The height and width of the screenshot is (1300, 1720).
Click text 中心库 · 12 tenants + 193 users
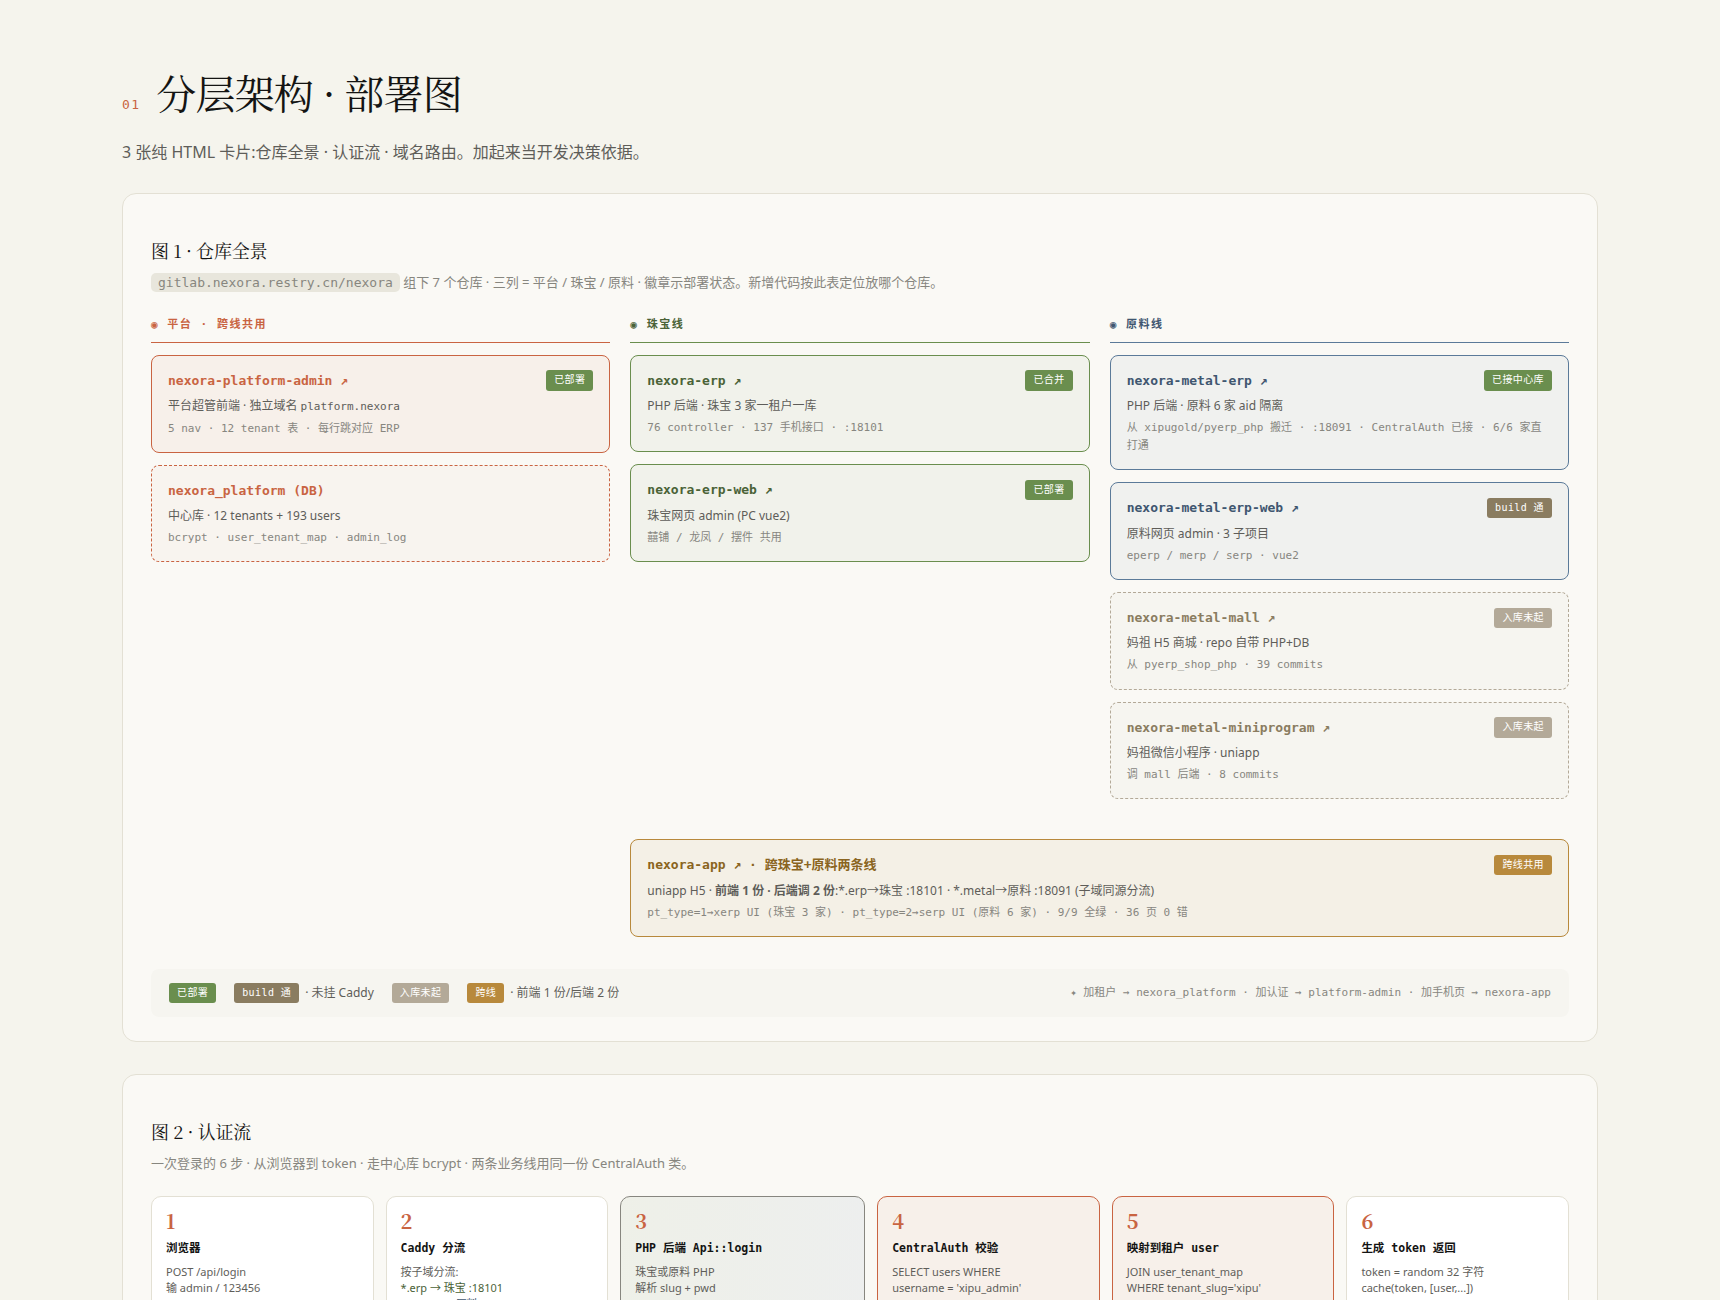pyautogui.click(x=254, y=516)
